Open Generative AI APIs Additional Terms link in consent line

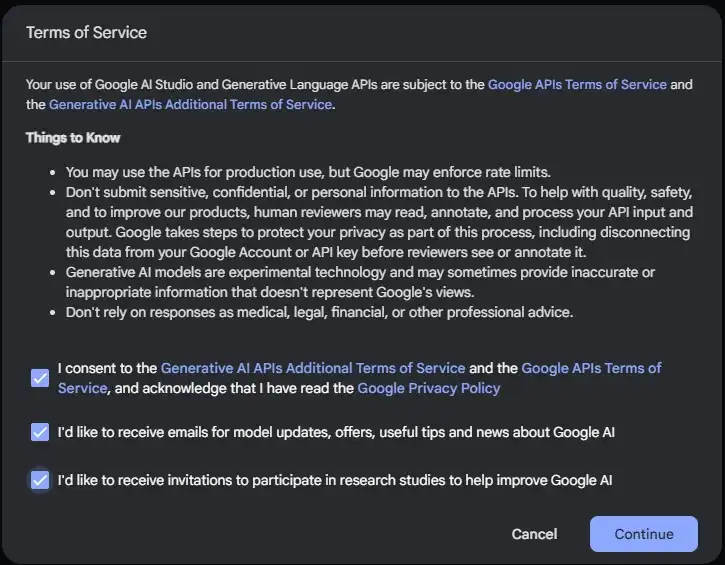point(313,368)
